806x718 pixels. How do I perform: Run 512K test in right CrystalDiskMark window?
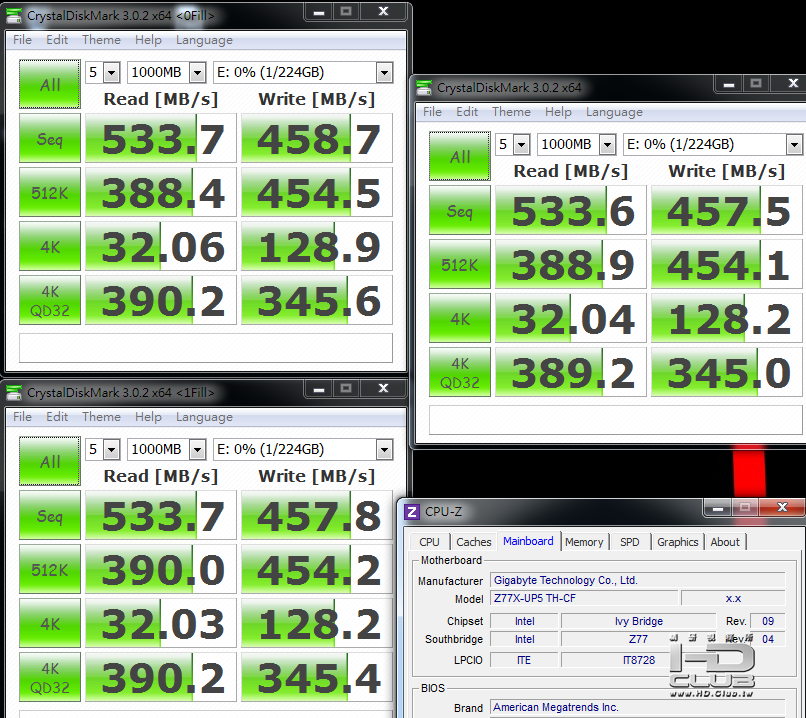pos(460,264)
